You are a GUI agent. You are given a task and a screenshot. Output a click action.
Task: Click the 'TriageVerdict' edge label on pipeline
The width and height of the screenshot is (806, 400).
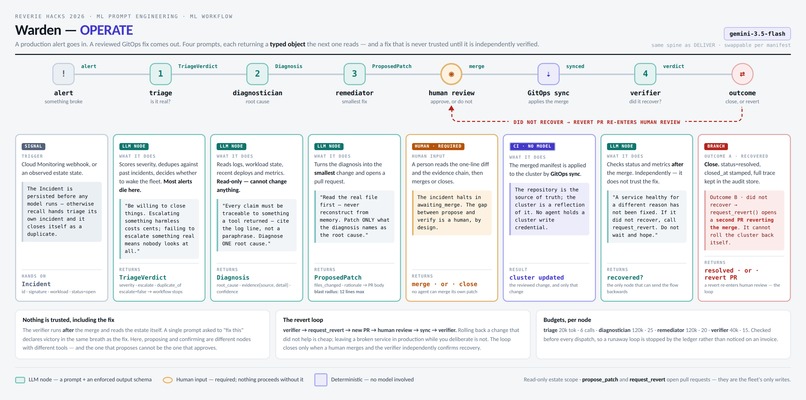point(197,66)
